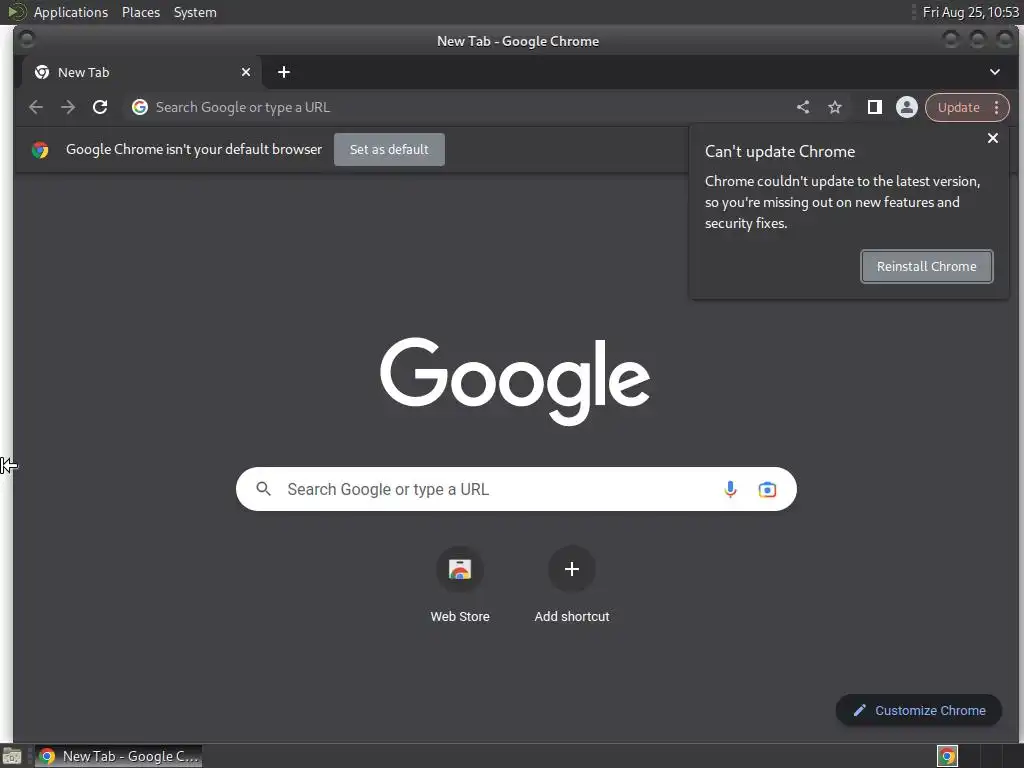Click the clock showing Fri Aug 25
Screen dimensions: 1024x768
[970, 12]
